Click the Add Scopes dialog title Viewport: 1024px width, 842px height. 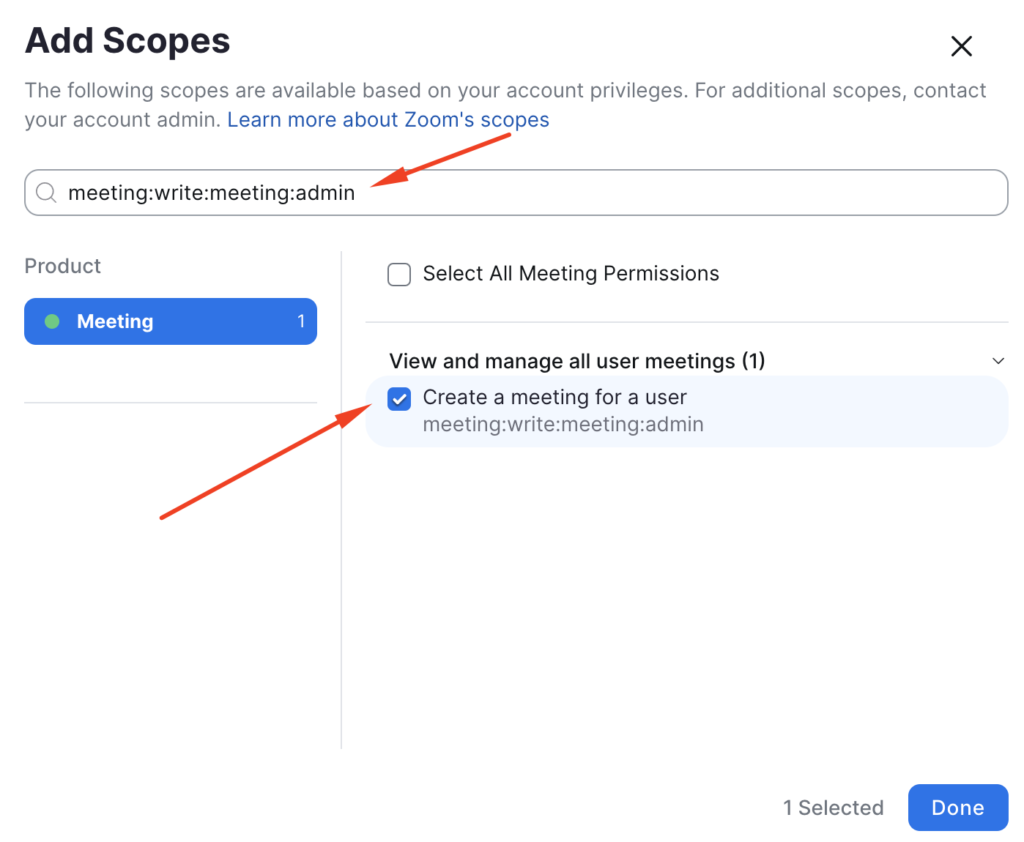tap(128, 41)
